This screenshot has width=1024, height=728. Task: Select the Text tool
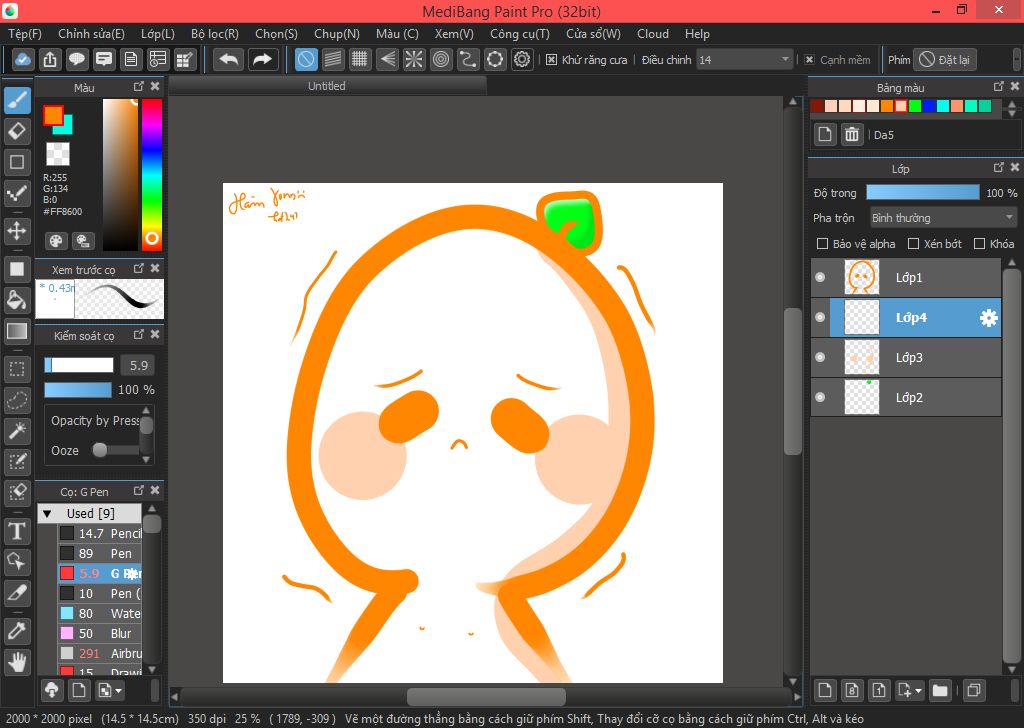point(17,530)
